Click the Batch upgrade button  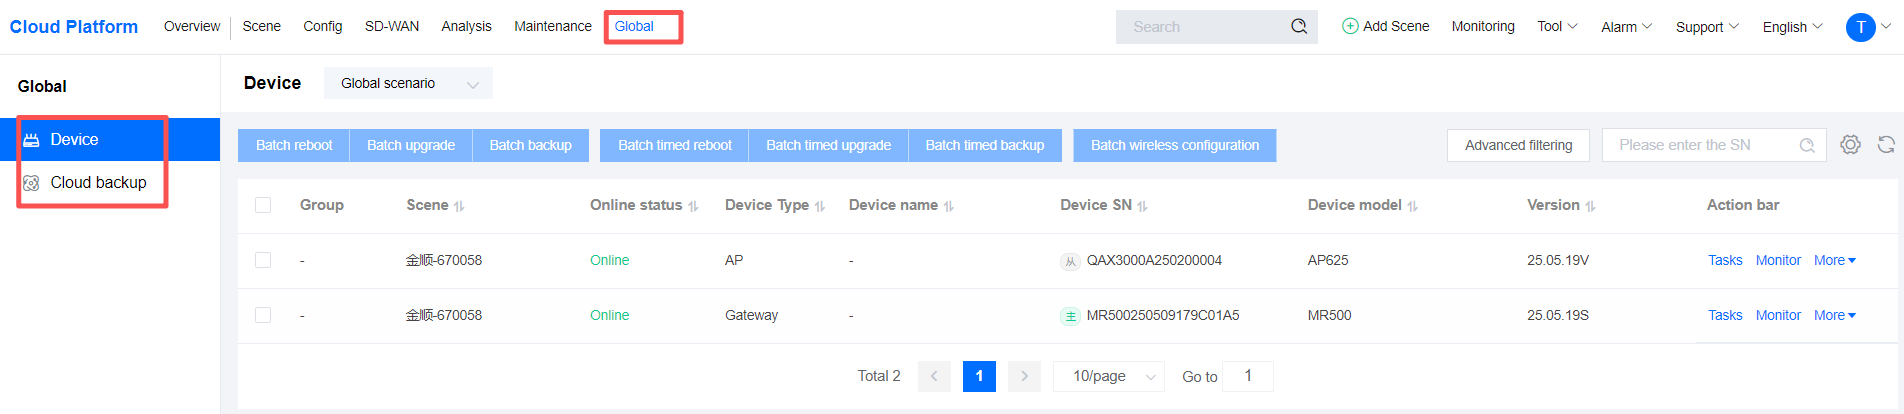410,145
